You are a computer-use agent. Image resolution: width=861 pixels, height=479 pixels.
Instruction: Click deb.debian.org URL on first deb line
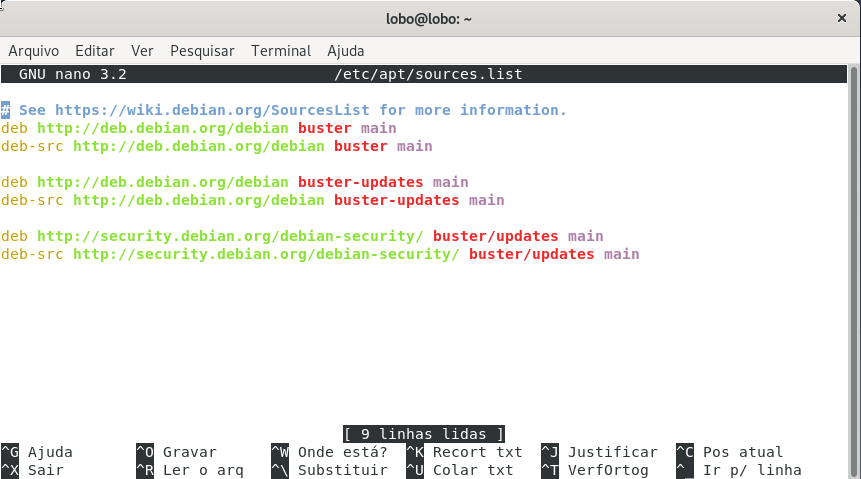pyautogui.click(x=163, y=128)
